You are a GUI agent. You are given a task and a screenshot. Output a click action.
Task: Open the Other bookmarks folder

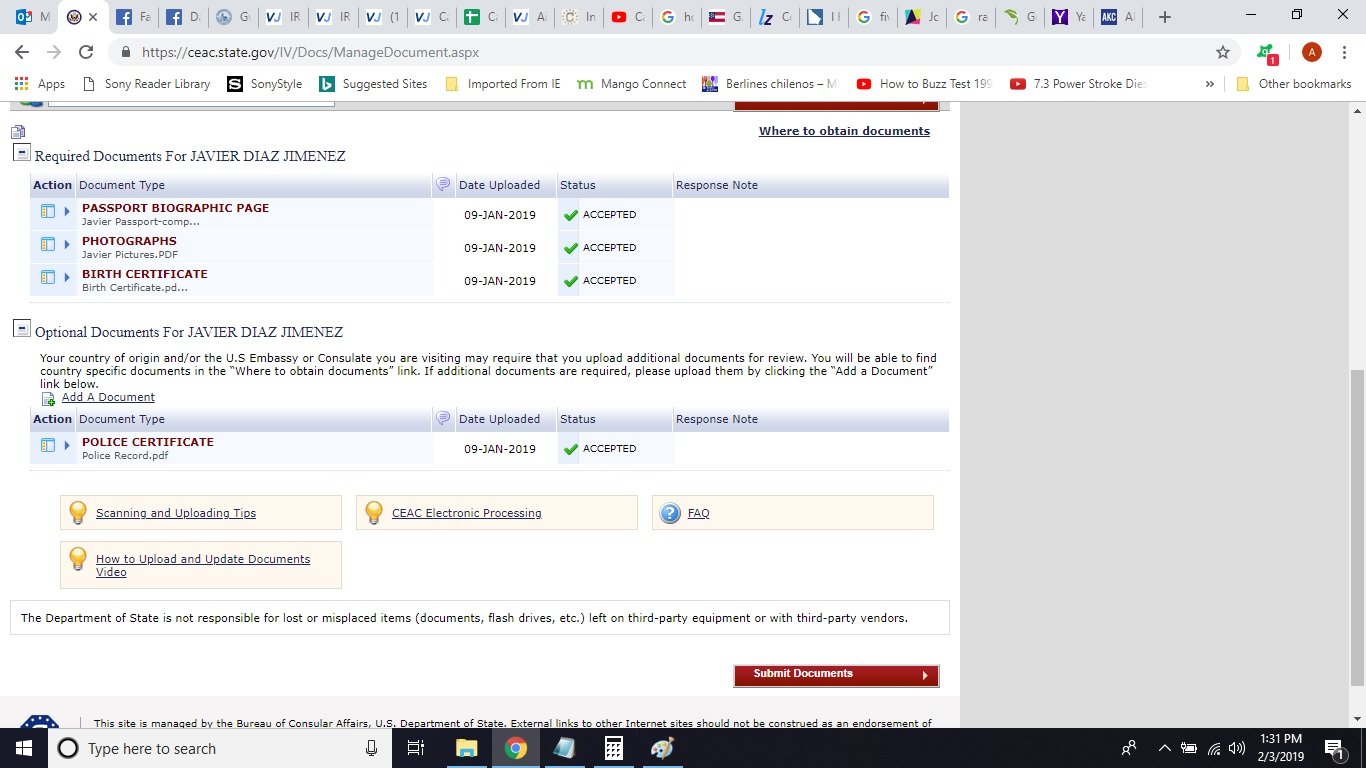[1294, 84]
